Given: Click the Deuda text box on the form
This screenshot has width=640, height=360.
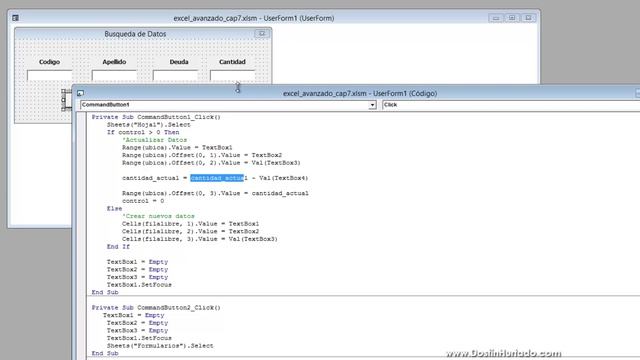Looking at the screenshot, I should coord(175,76).
